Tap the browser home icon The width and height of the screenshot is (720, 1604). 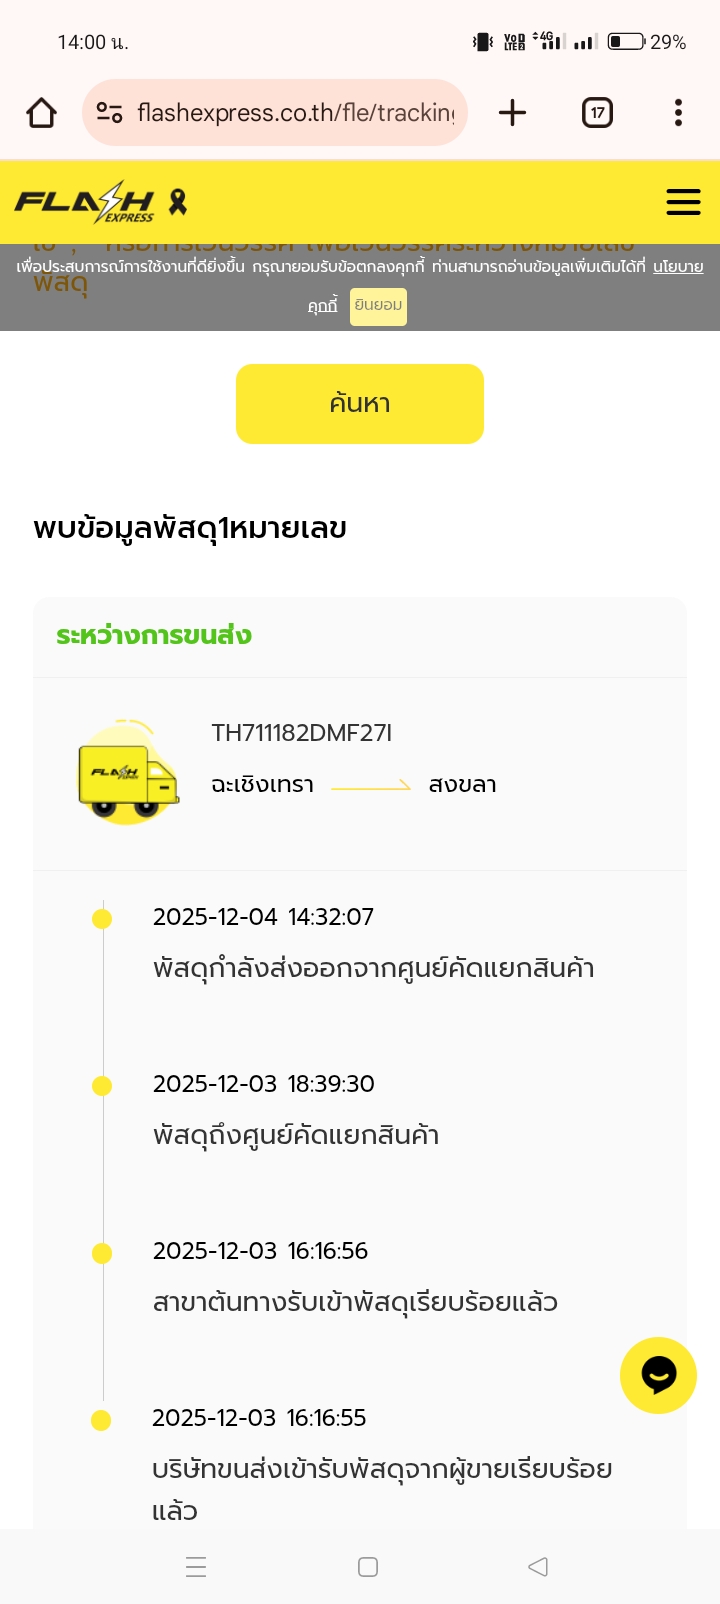pyautogui.click(x=42, y=113)
